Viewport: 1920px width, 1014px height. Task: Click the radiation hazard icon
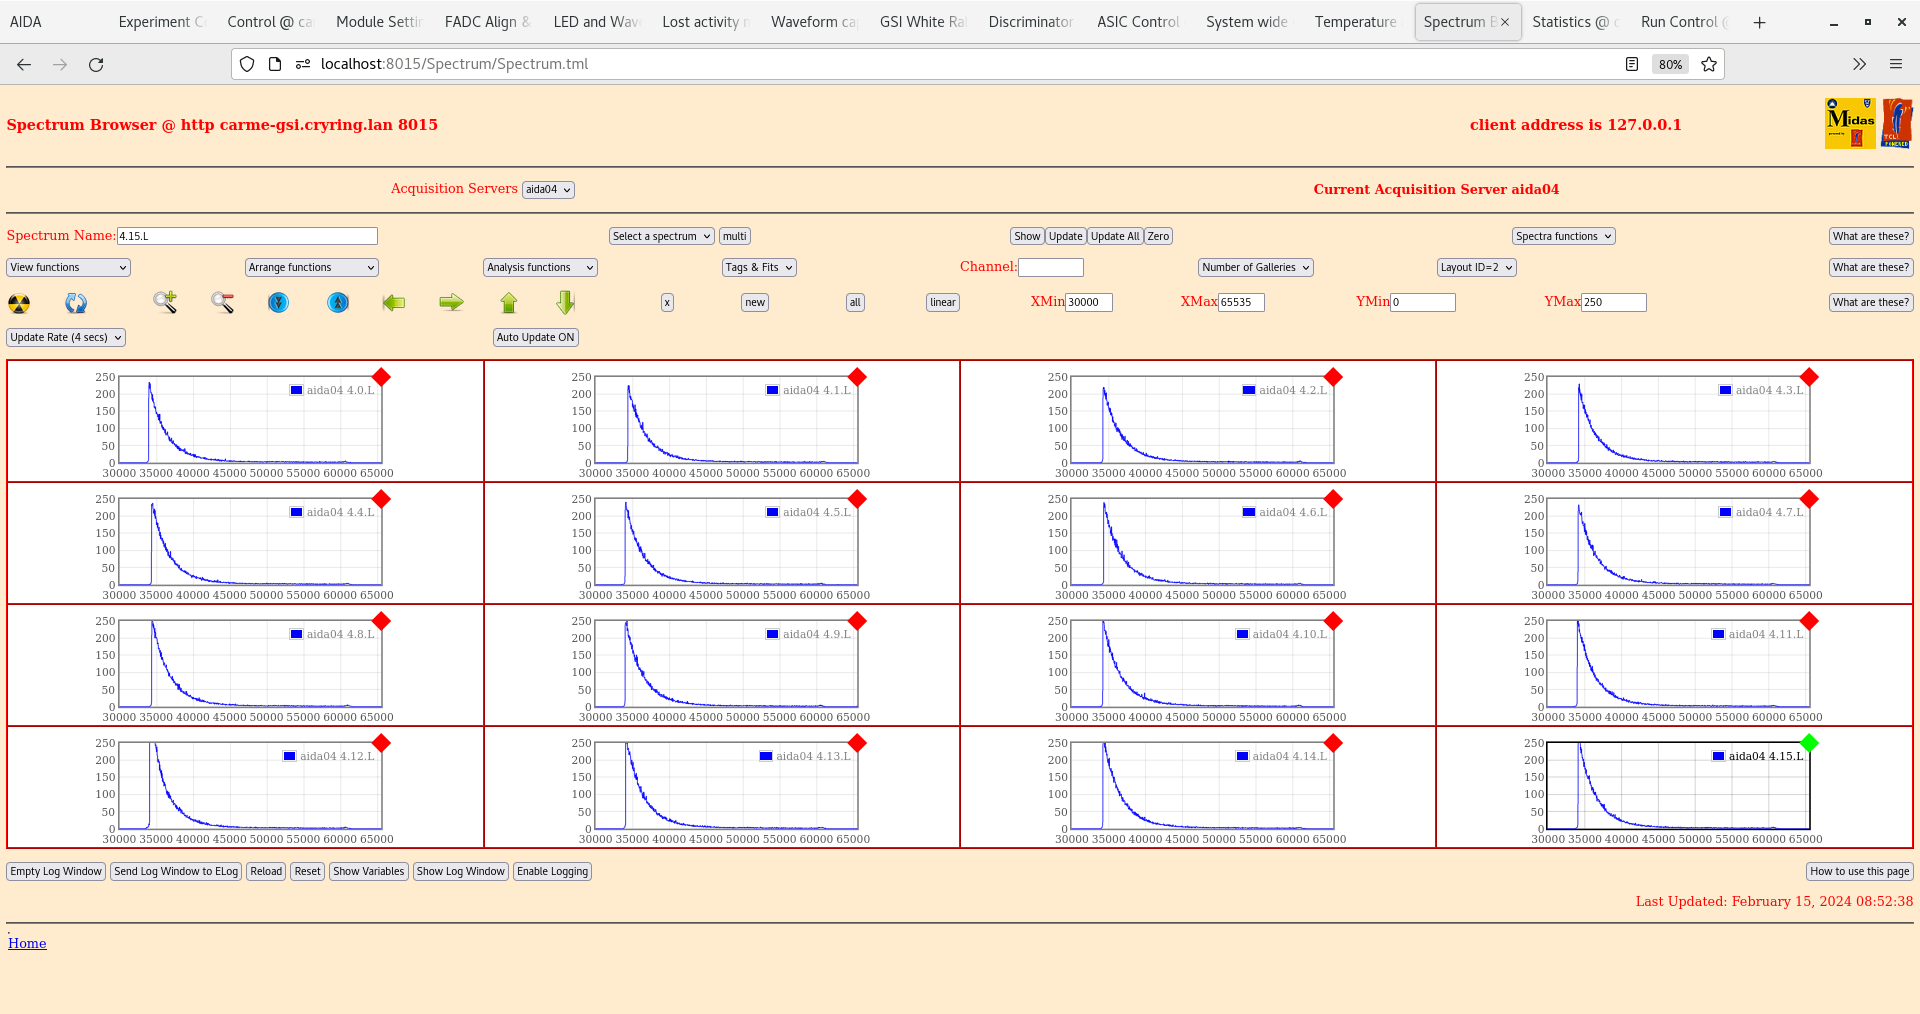click(19, 303)
